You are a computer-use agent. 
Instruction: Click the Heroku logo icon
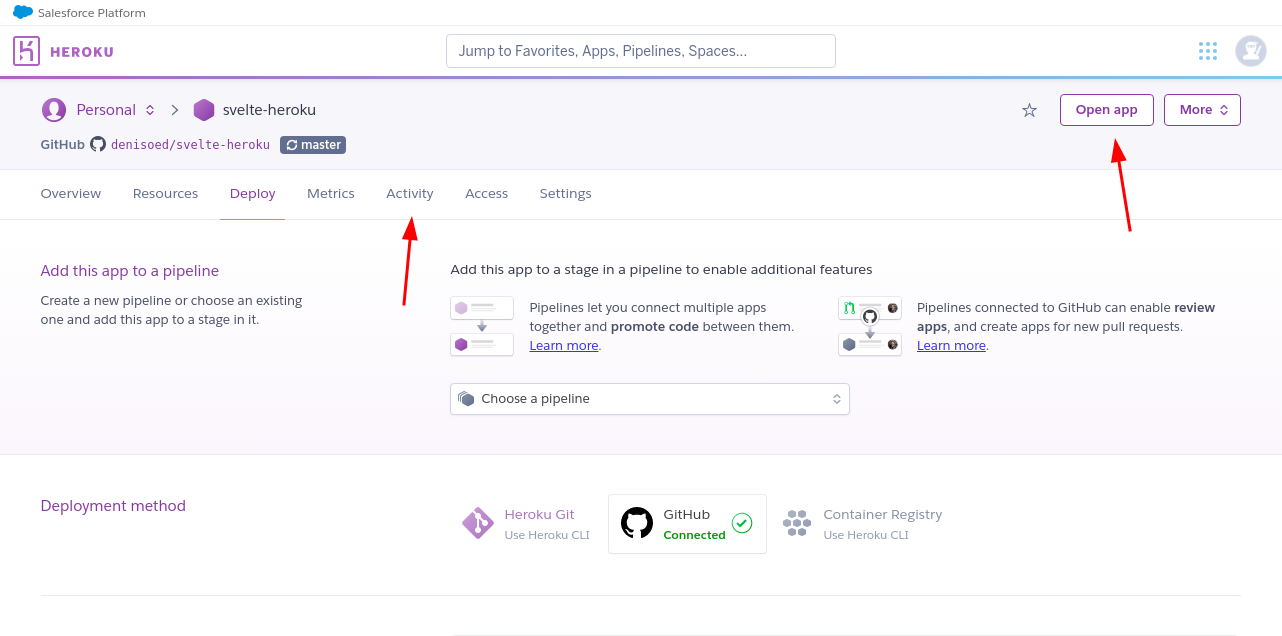pos(27,51)
